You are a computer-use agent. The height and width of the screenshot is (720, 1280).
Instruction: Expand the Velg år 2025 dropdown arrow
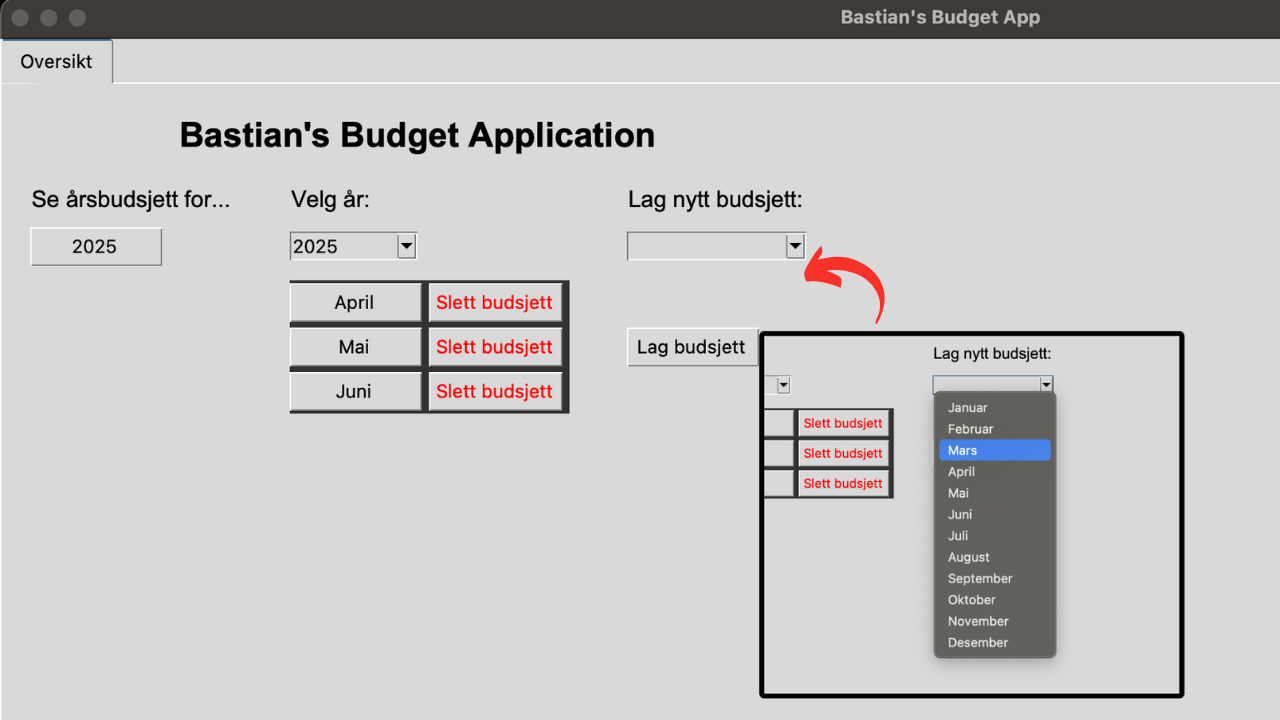(406, 246)
